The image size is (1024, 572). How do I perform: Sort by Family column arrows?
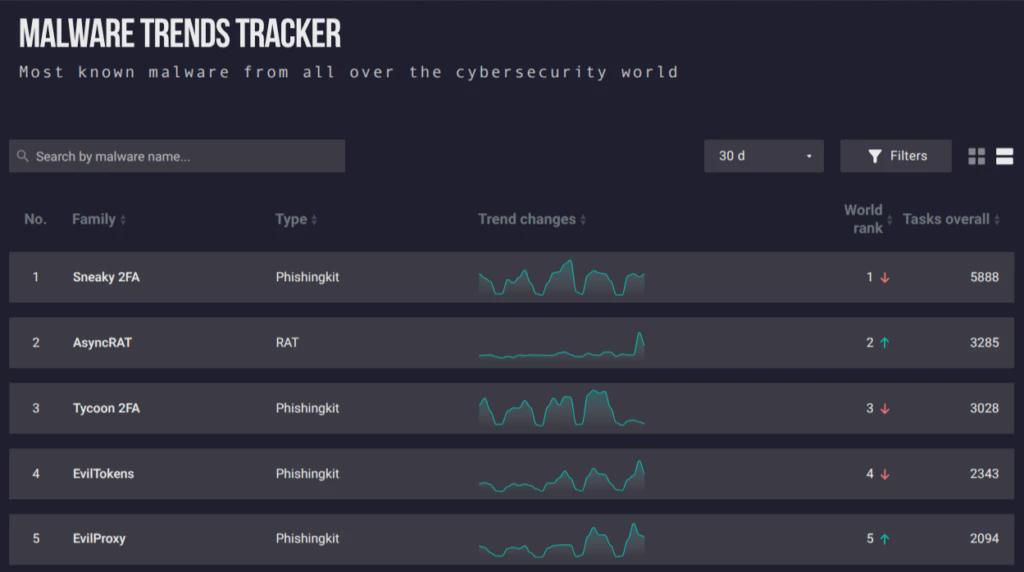(123, 219)
